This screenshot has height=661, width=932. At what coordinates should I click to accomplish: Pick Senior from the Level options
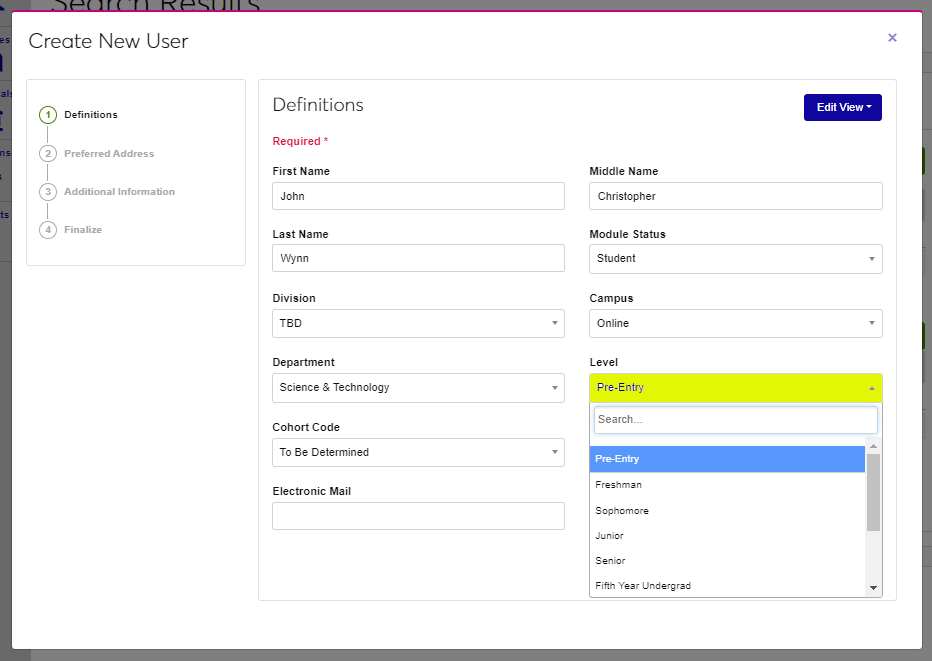point(727,561)
